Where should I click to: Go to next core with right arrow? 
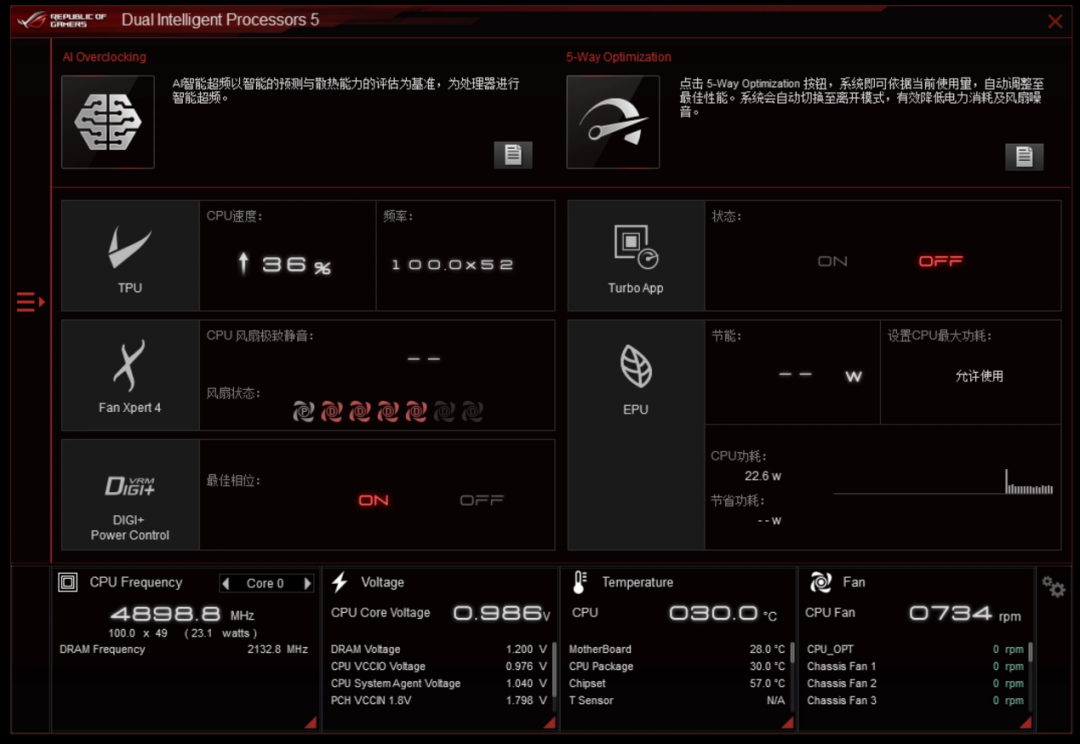click(x=307, y=583)
